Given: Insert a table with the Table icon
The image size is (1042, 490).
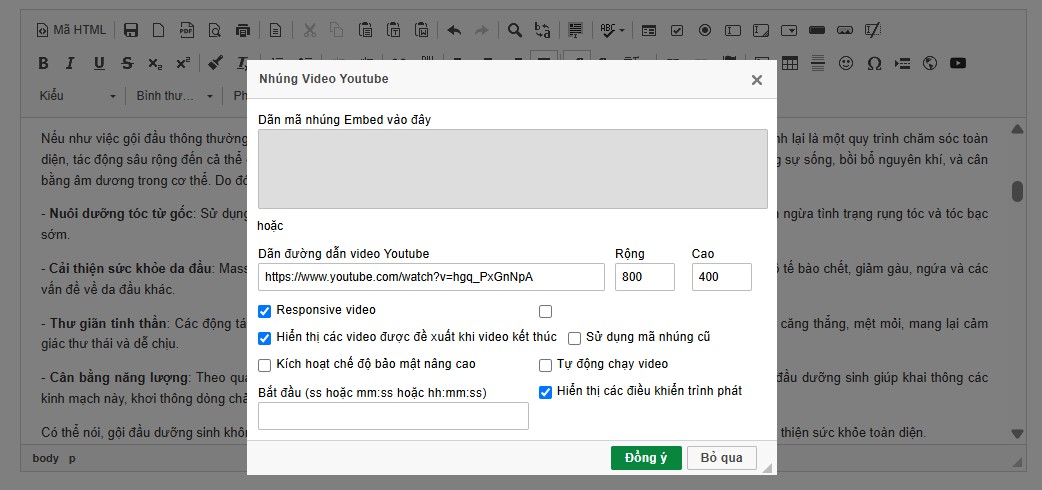Looking at the screenshot, I should (789, 63).
